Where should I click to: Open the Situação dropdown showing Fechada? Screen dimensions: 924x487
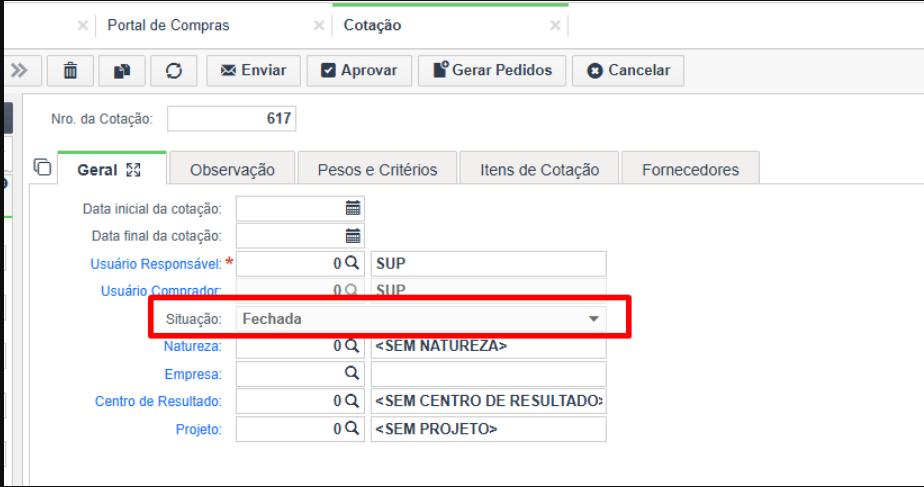[x=421, y=319]
